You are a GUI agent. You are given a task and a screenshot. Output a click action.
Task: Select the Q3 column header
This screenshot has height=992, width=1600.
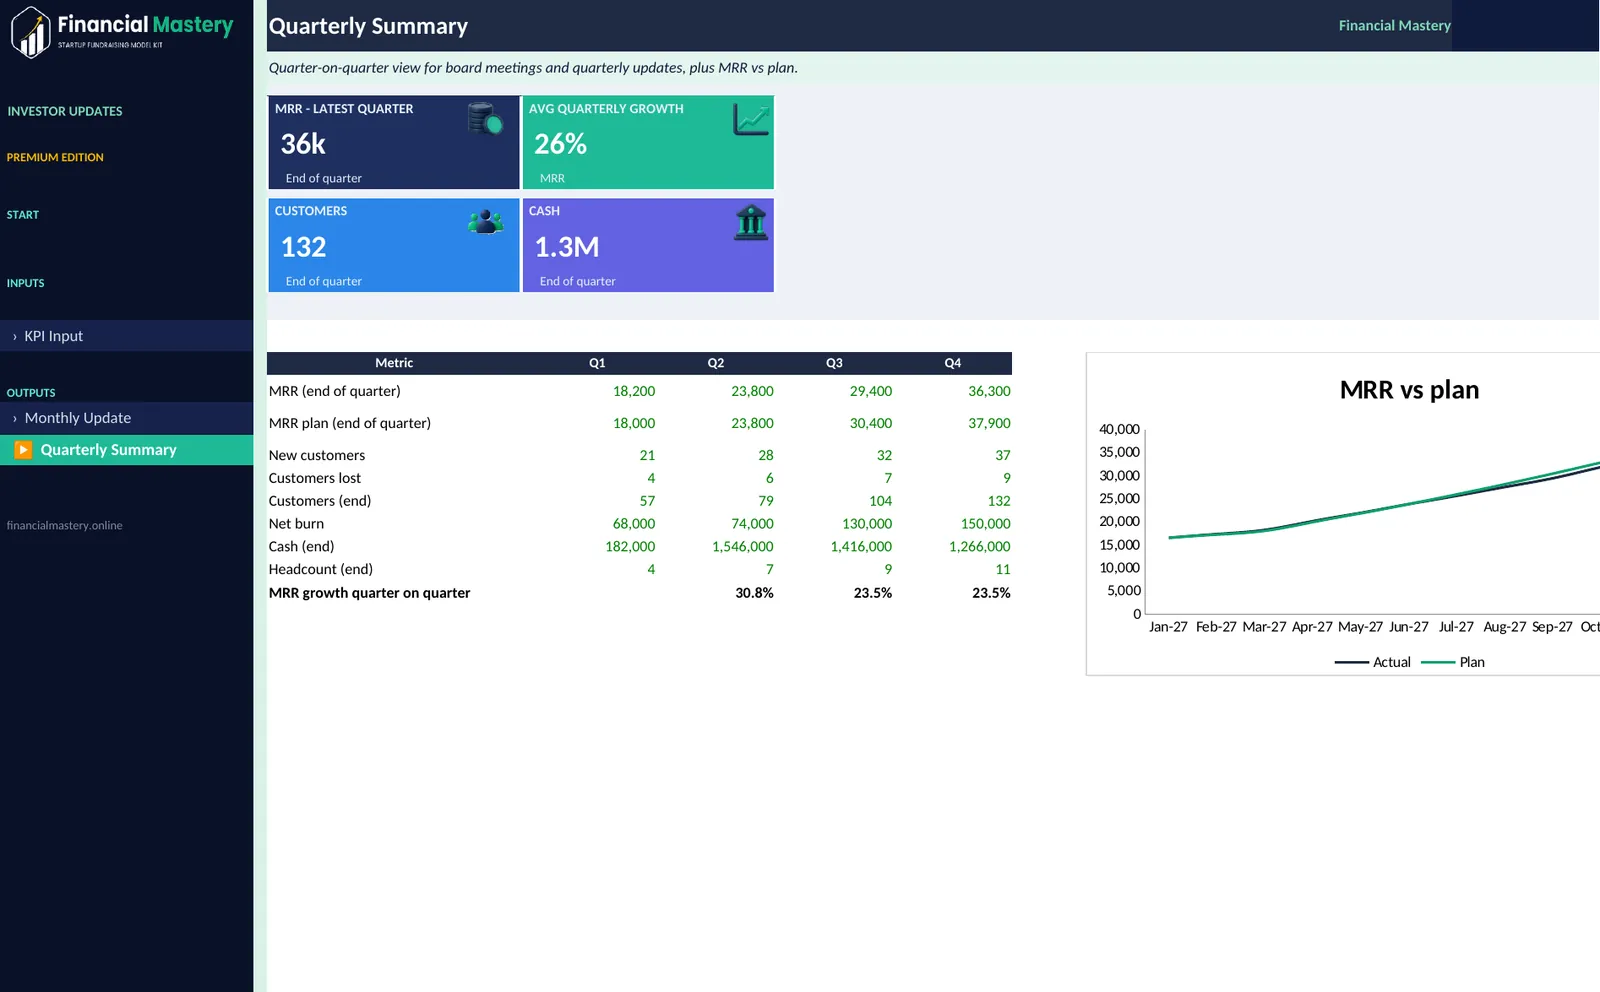click(834, 363)
